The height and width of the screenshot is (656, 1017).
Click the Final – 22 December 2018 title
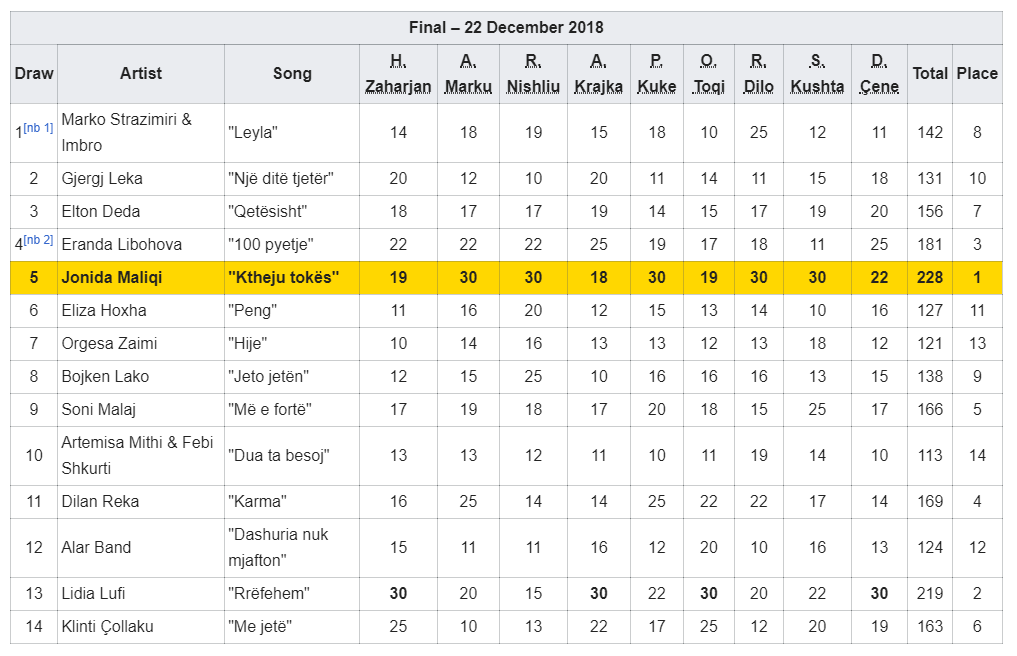pos(506,27)
